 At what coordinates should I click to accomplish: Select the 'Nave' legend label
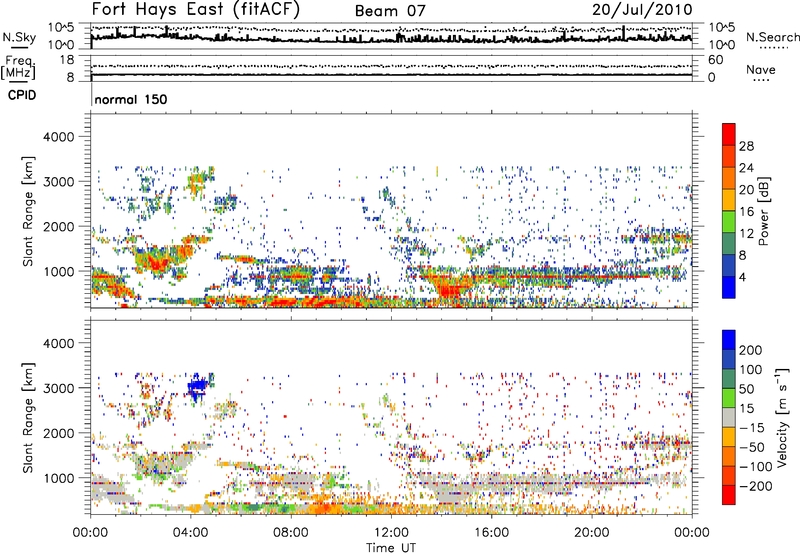coord(761,69)
